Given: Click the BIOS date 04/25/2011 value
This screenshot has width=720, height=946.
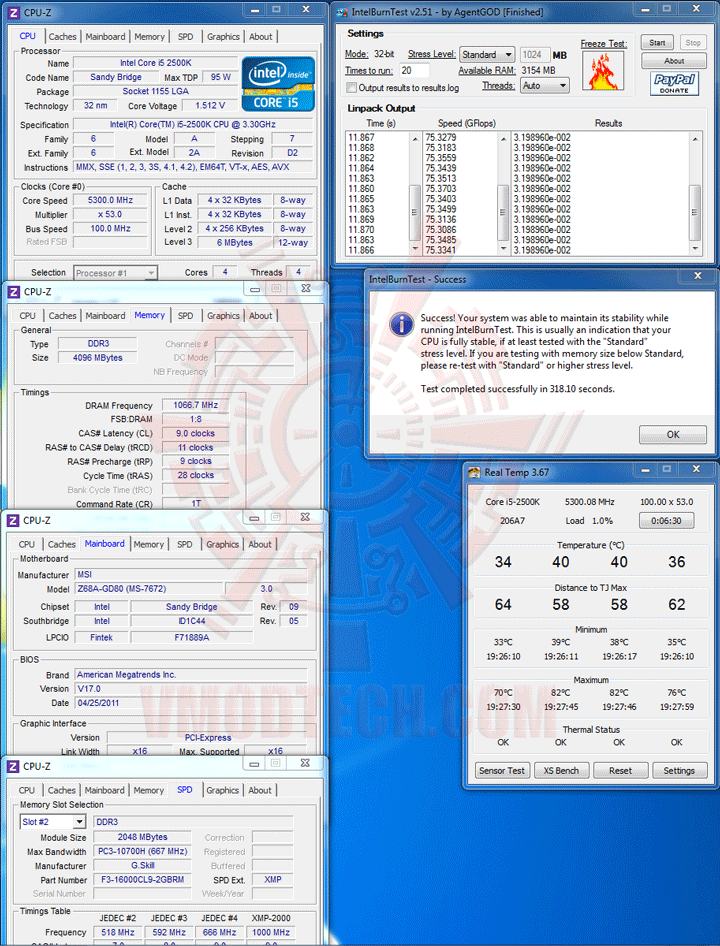Looking at the screenshot, I should coord(191,703).
